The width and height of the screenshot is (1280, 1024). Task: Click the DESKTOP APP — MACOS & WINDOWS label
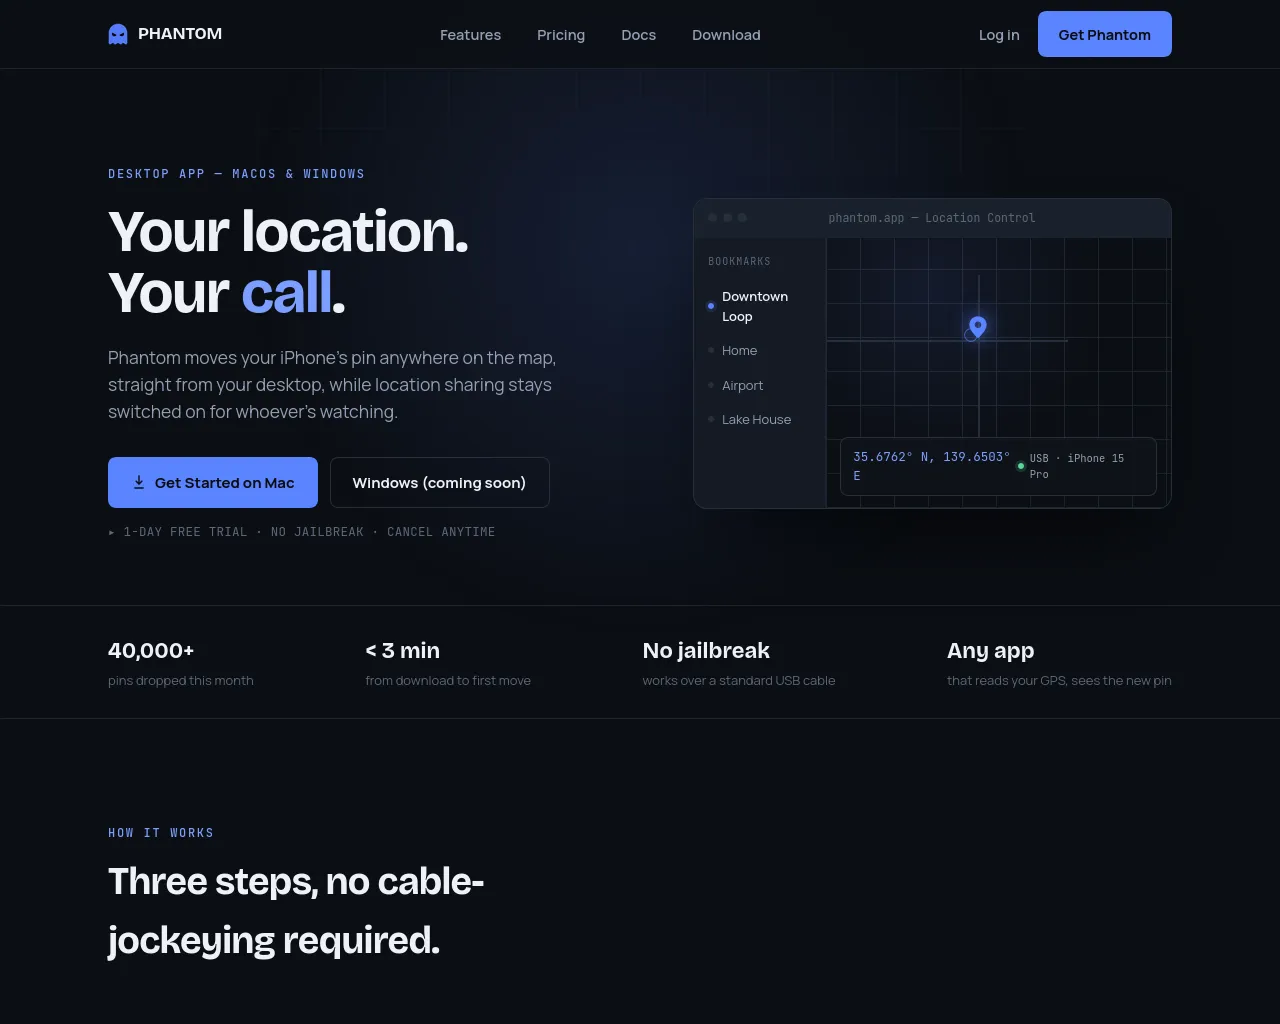click(236, 174)
